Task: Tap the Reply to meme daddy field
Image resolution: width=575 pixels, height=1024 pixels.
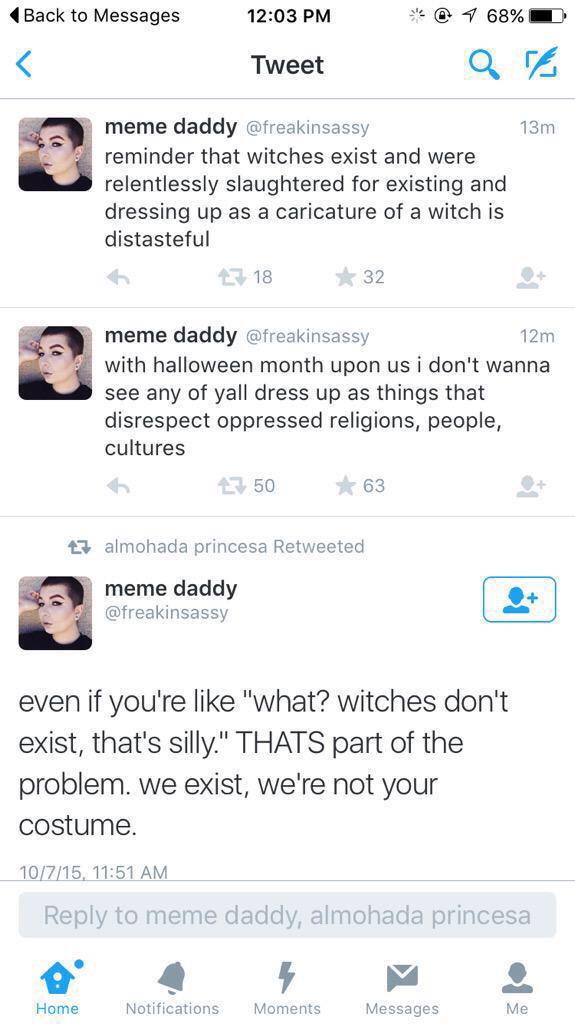Action: click(x=288, y=915)
